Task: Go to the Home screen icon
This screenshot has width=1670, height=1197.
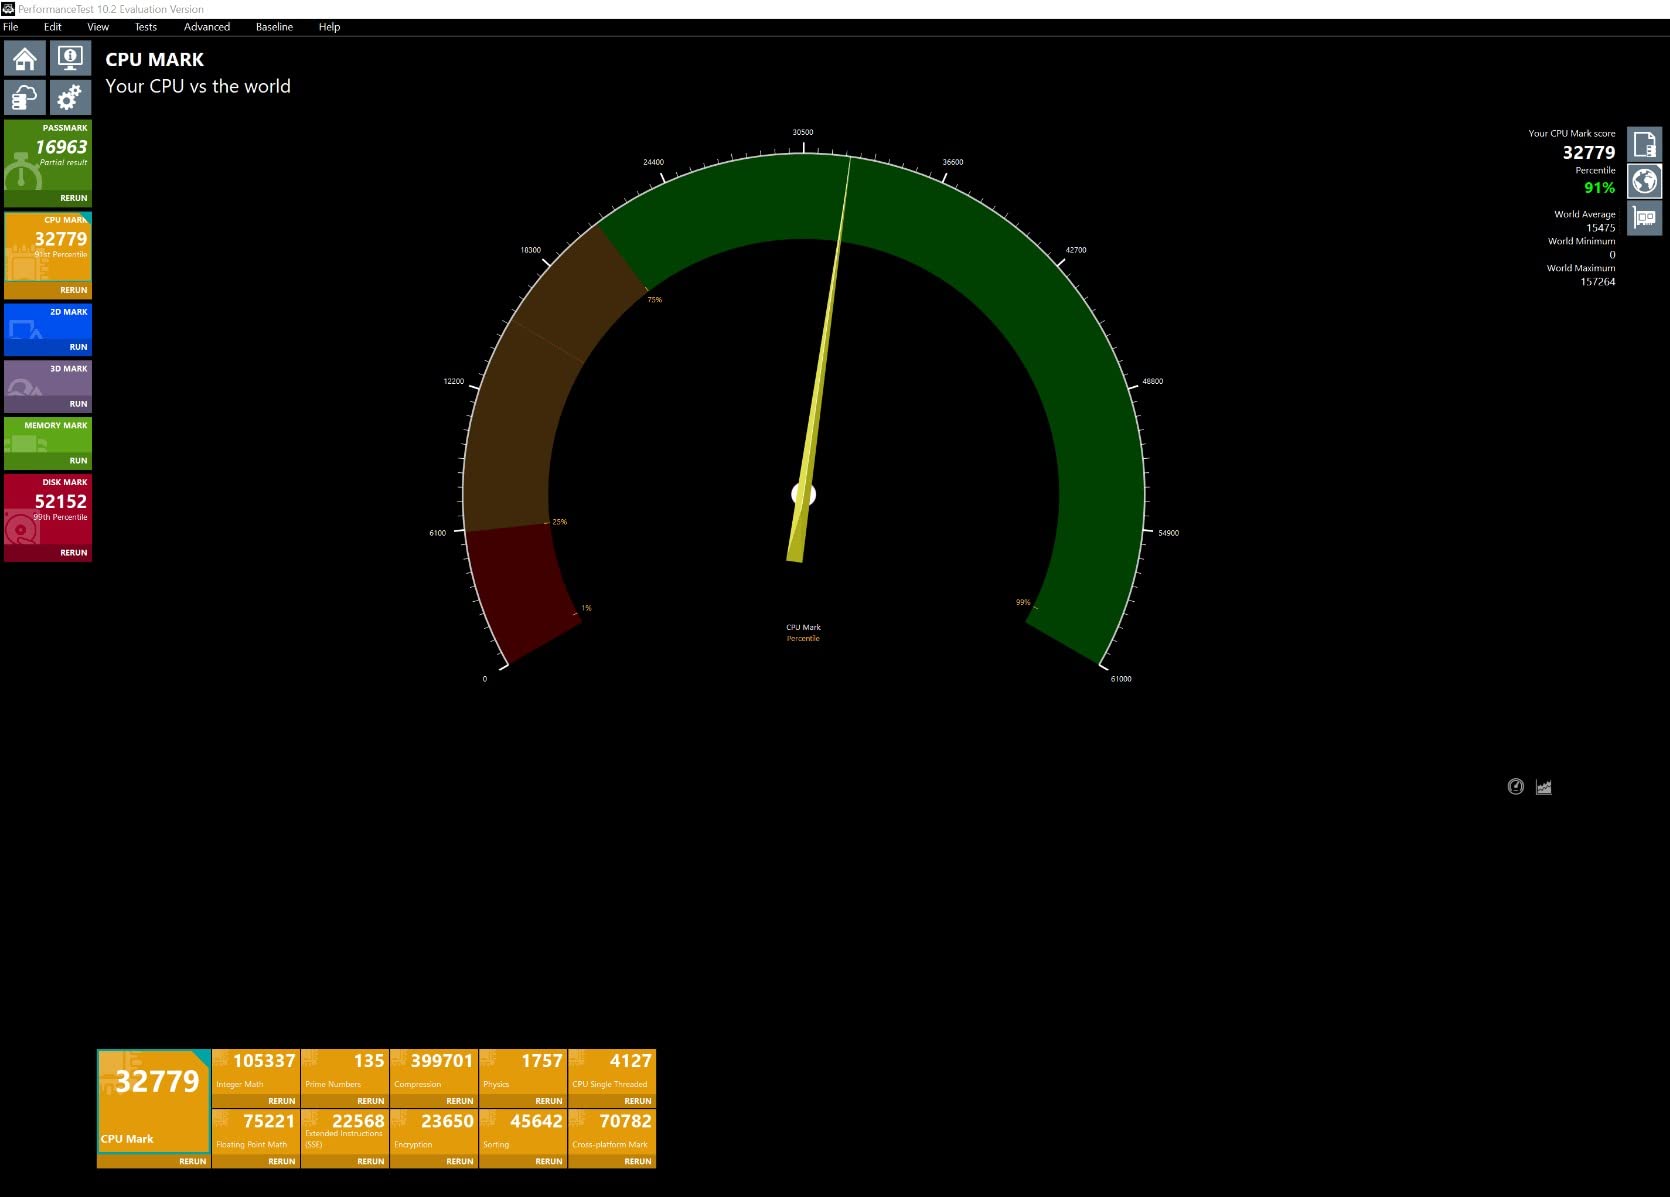Action: coord(25,58)
